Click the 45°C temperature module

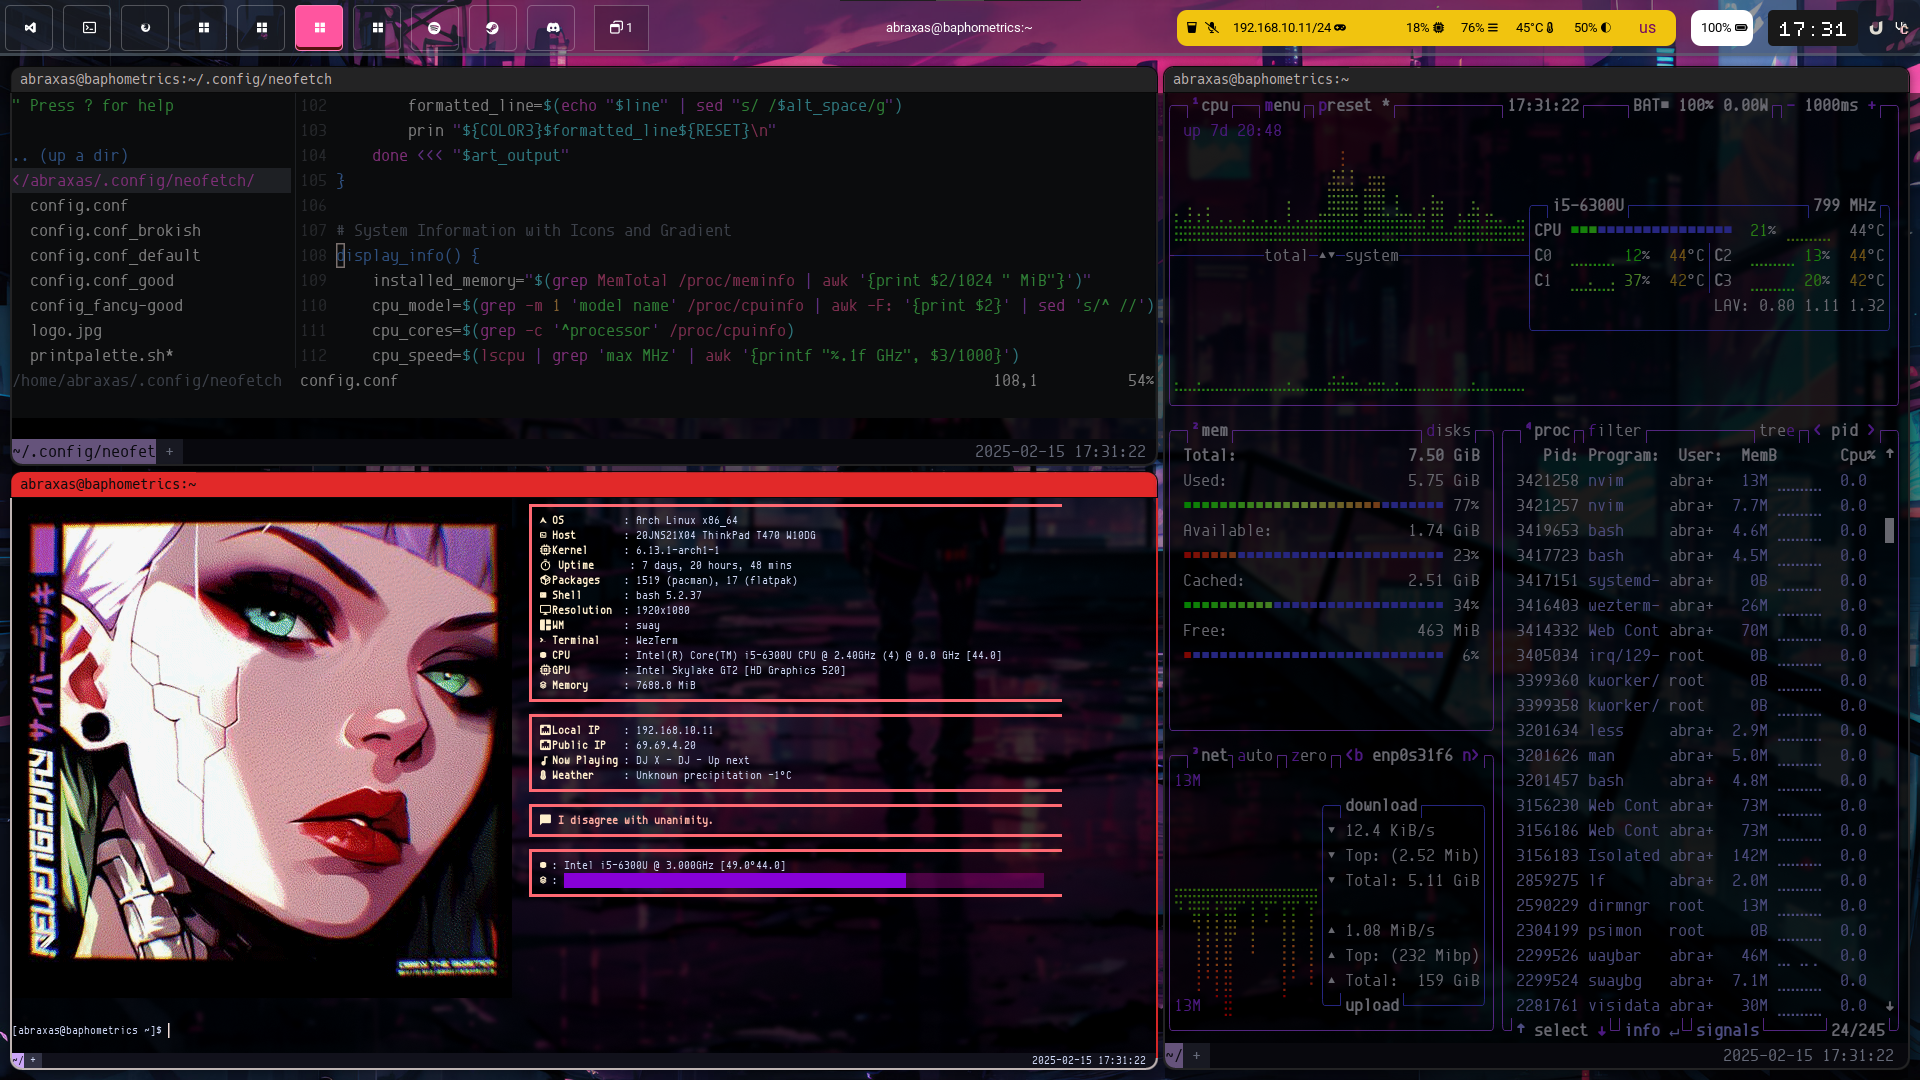pyautogui.click(x=1535, y=28)
